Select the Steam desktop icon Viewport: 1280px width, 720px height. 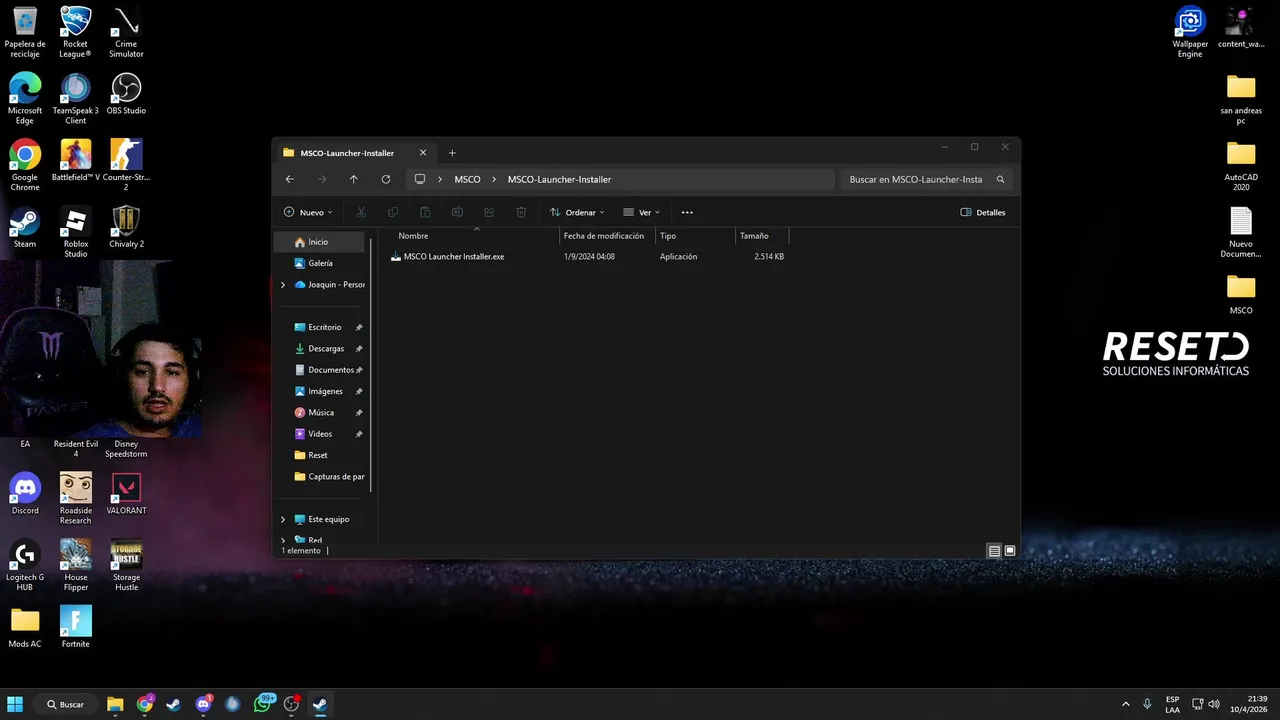25,227
